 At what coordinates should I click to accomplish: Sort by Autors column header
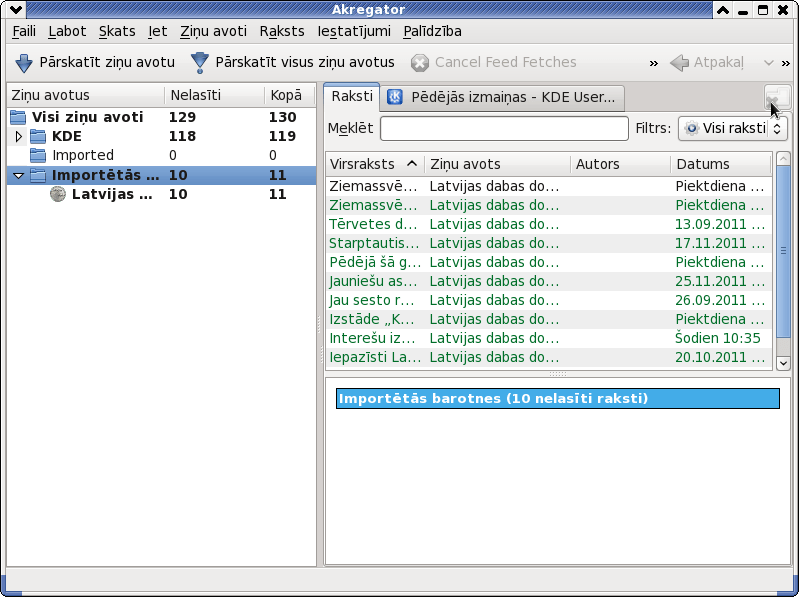pyautogui.click(x=621, y=164)
